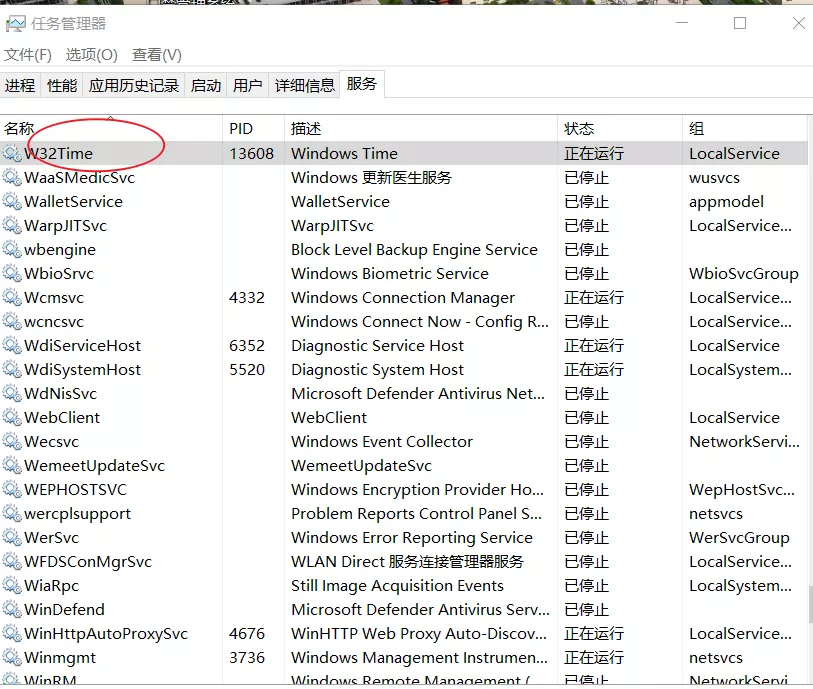Open the 服务 tab
This screenshot has width=813, height=689.
tap(364, 85)
